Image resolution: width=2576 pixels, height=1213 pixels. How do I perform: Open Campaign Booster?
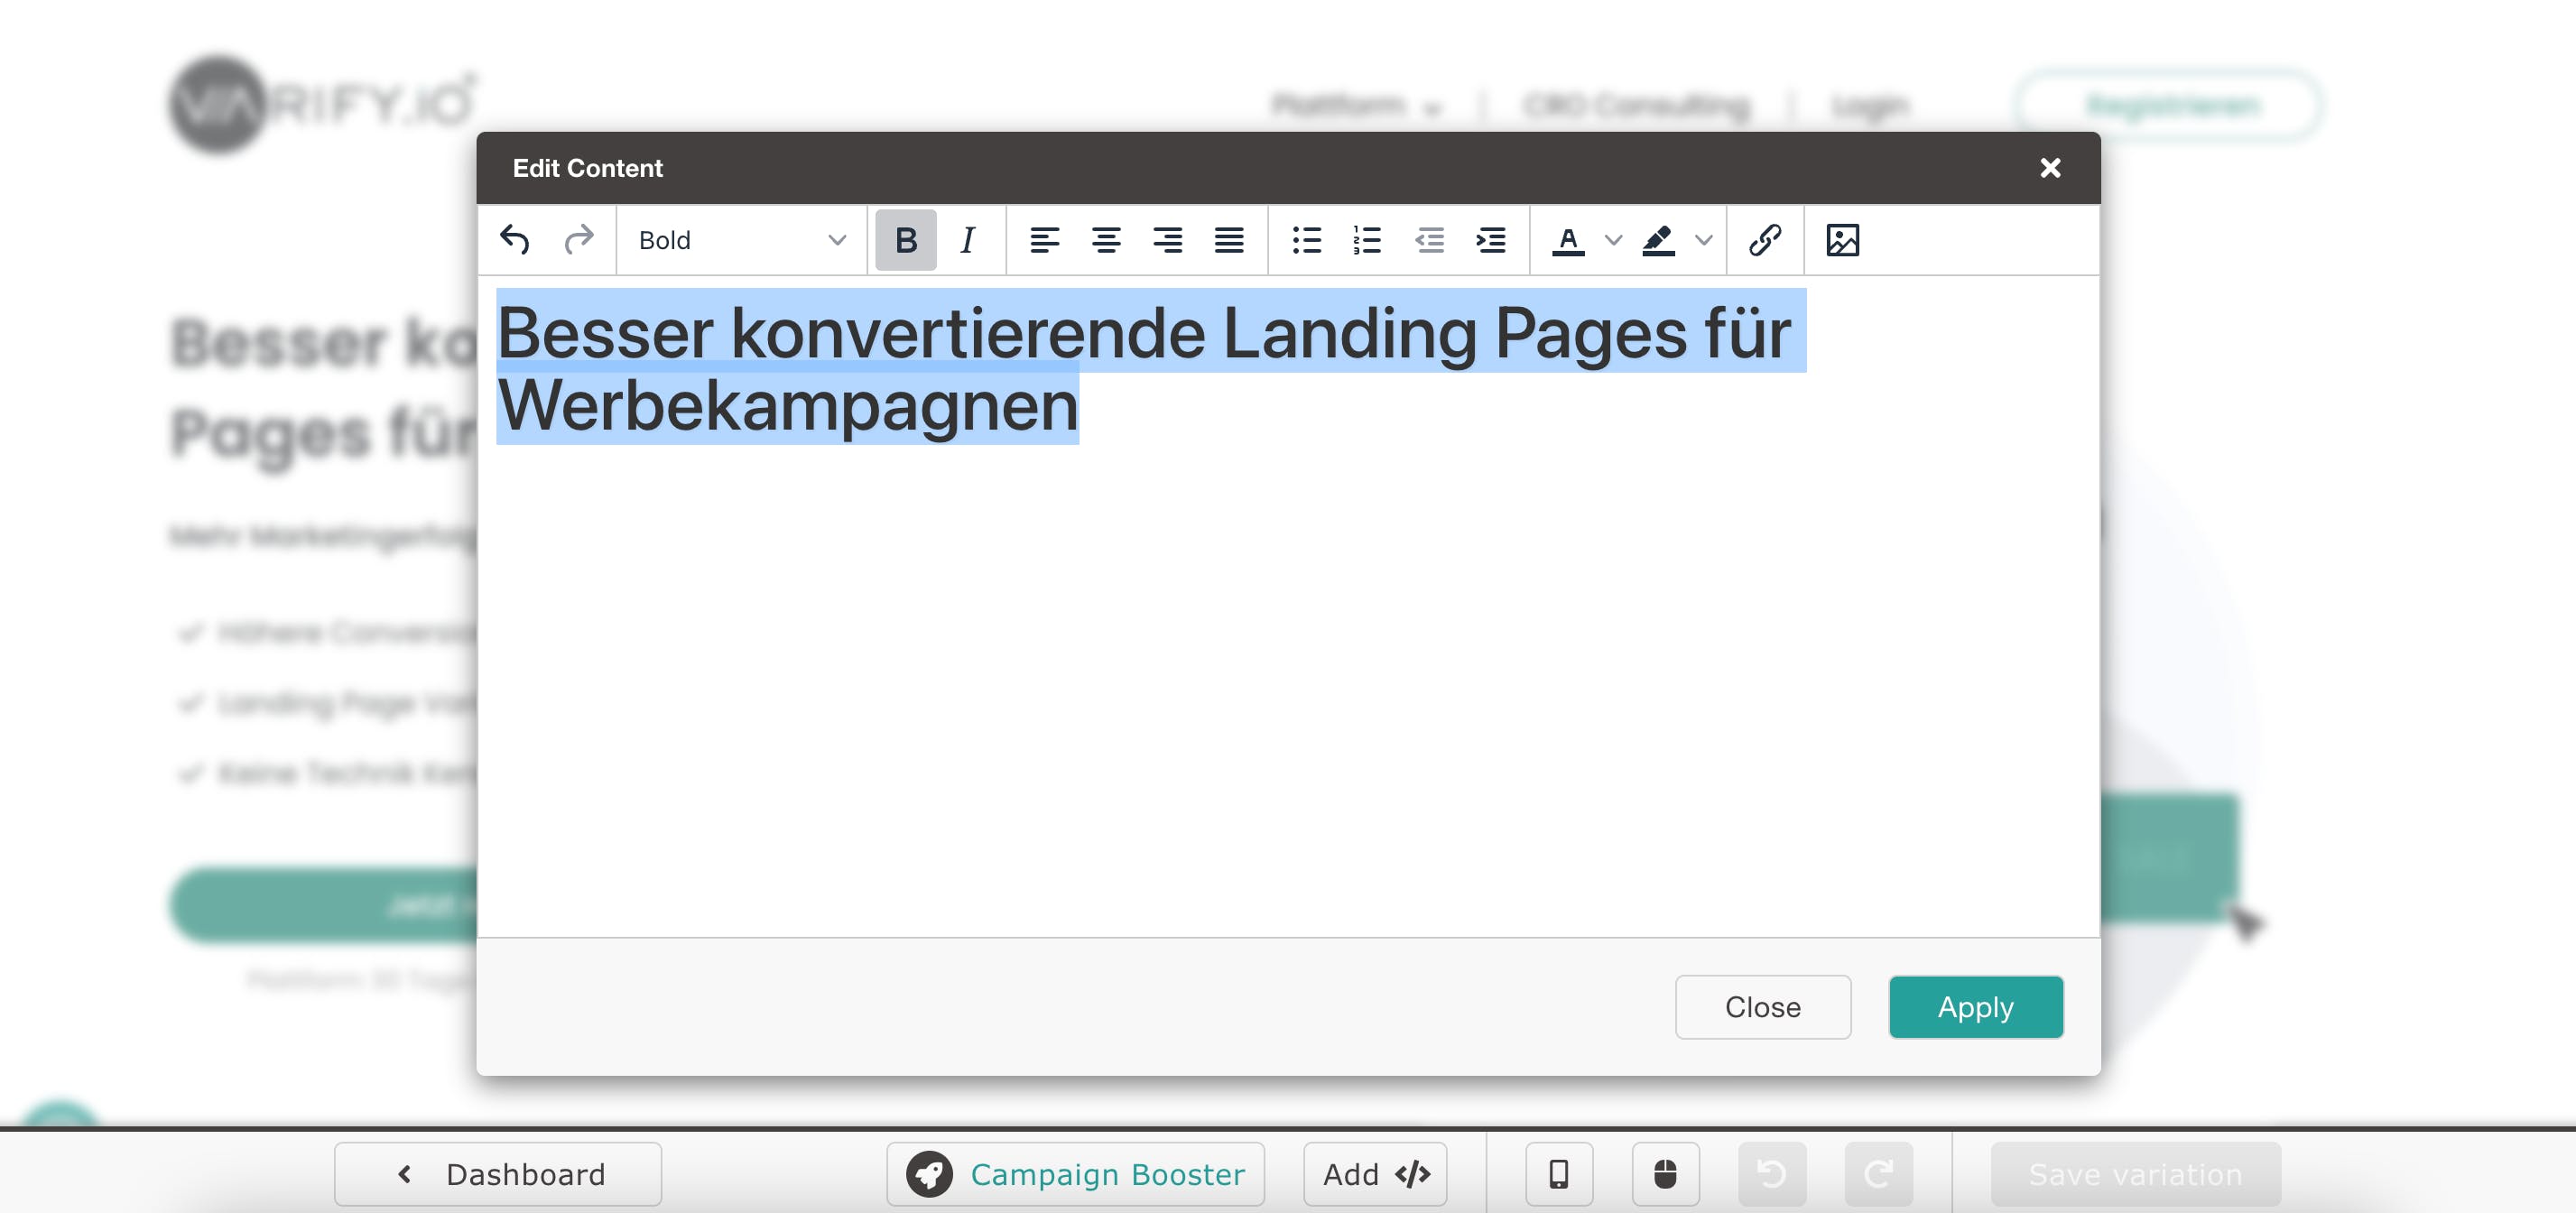(1075, 1174)
